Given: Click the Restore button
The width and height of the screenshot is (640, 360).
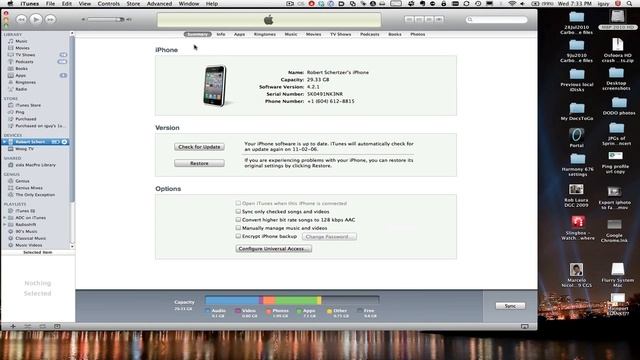Looking at the screenshot, I should coord(199,163).
